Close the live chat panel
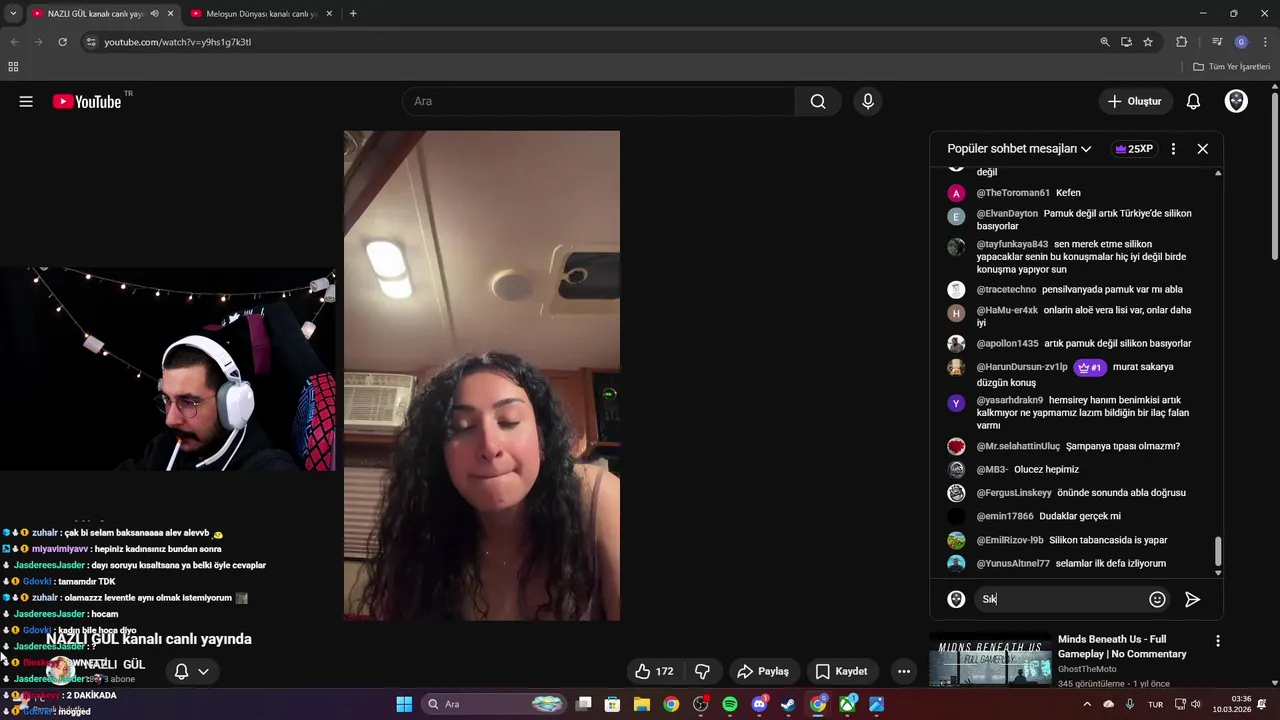The width and height of the screenshot is (1280, 720). coord(1202,148)
